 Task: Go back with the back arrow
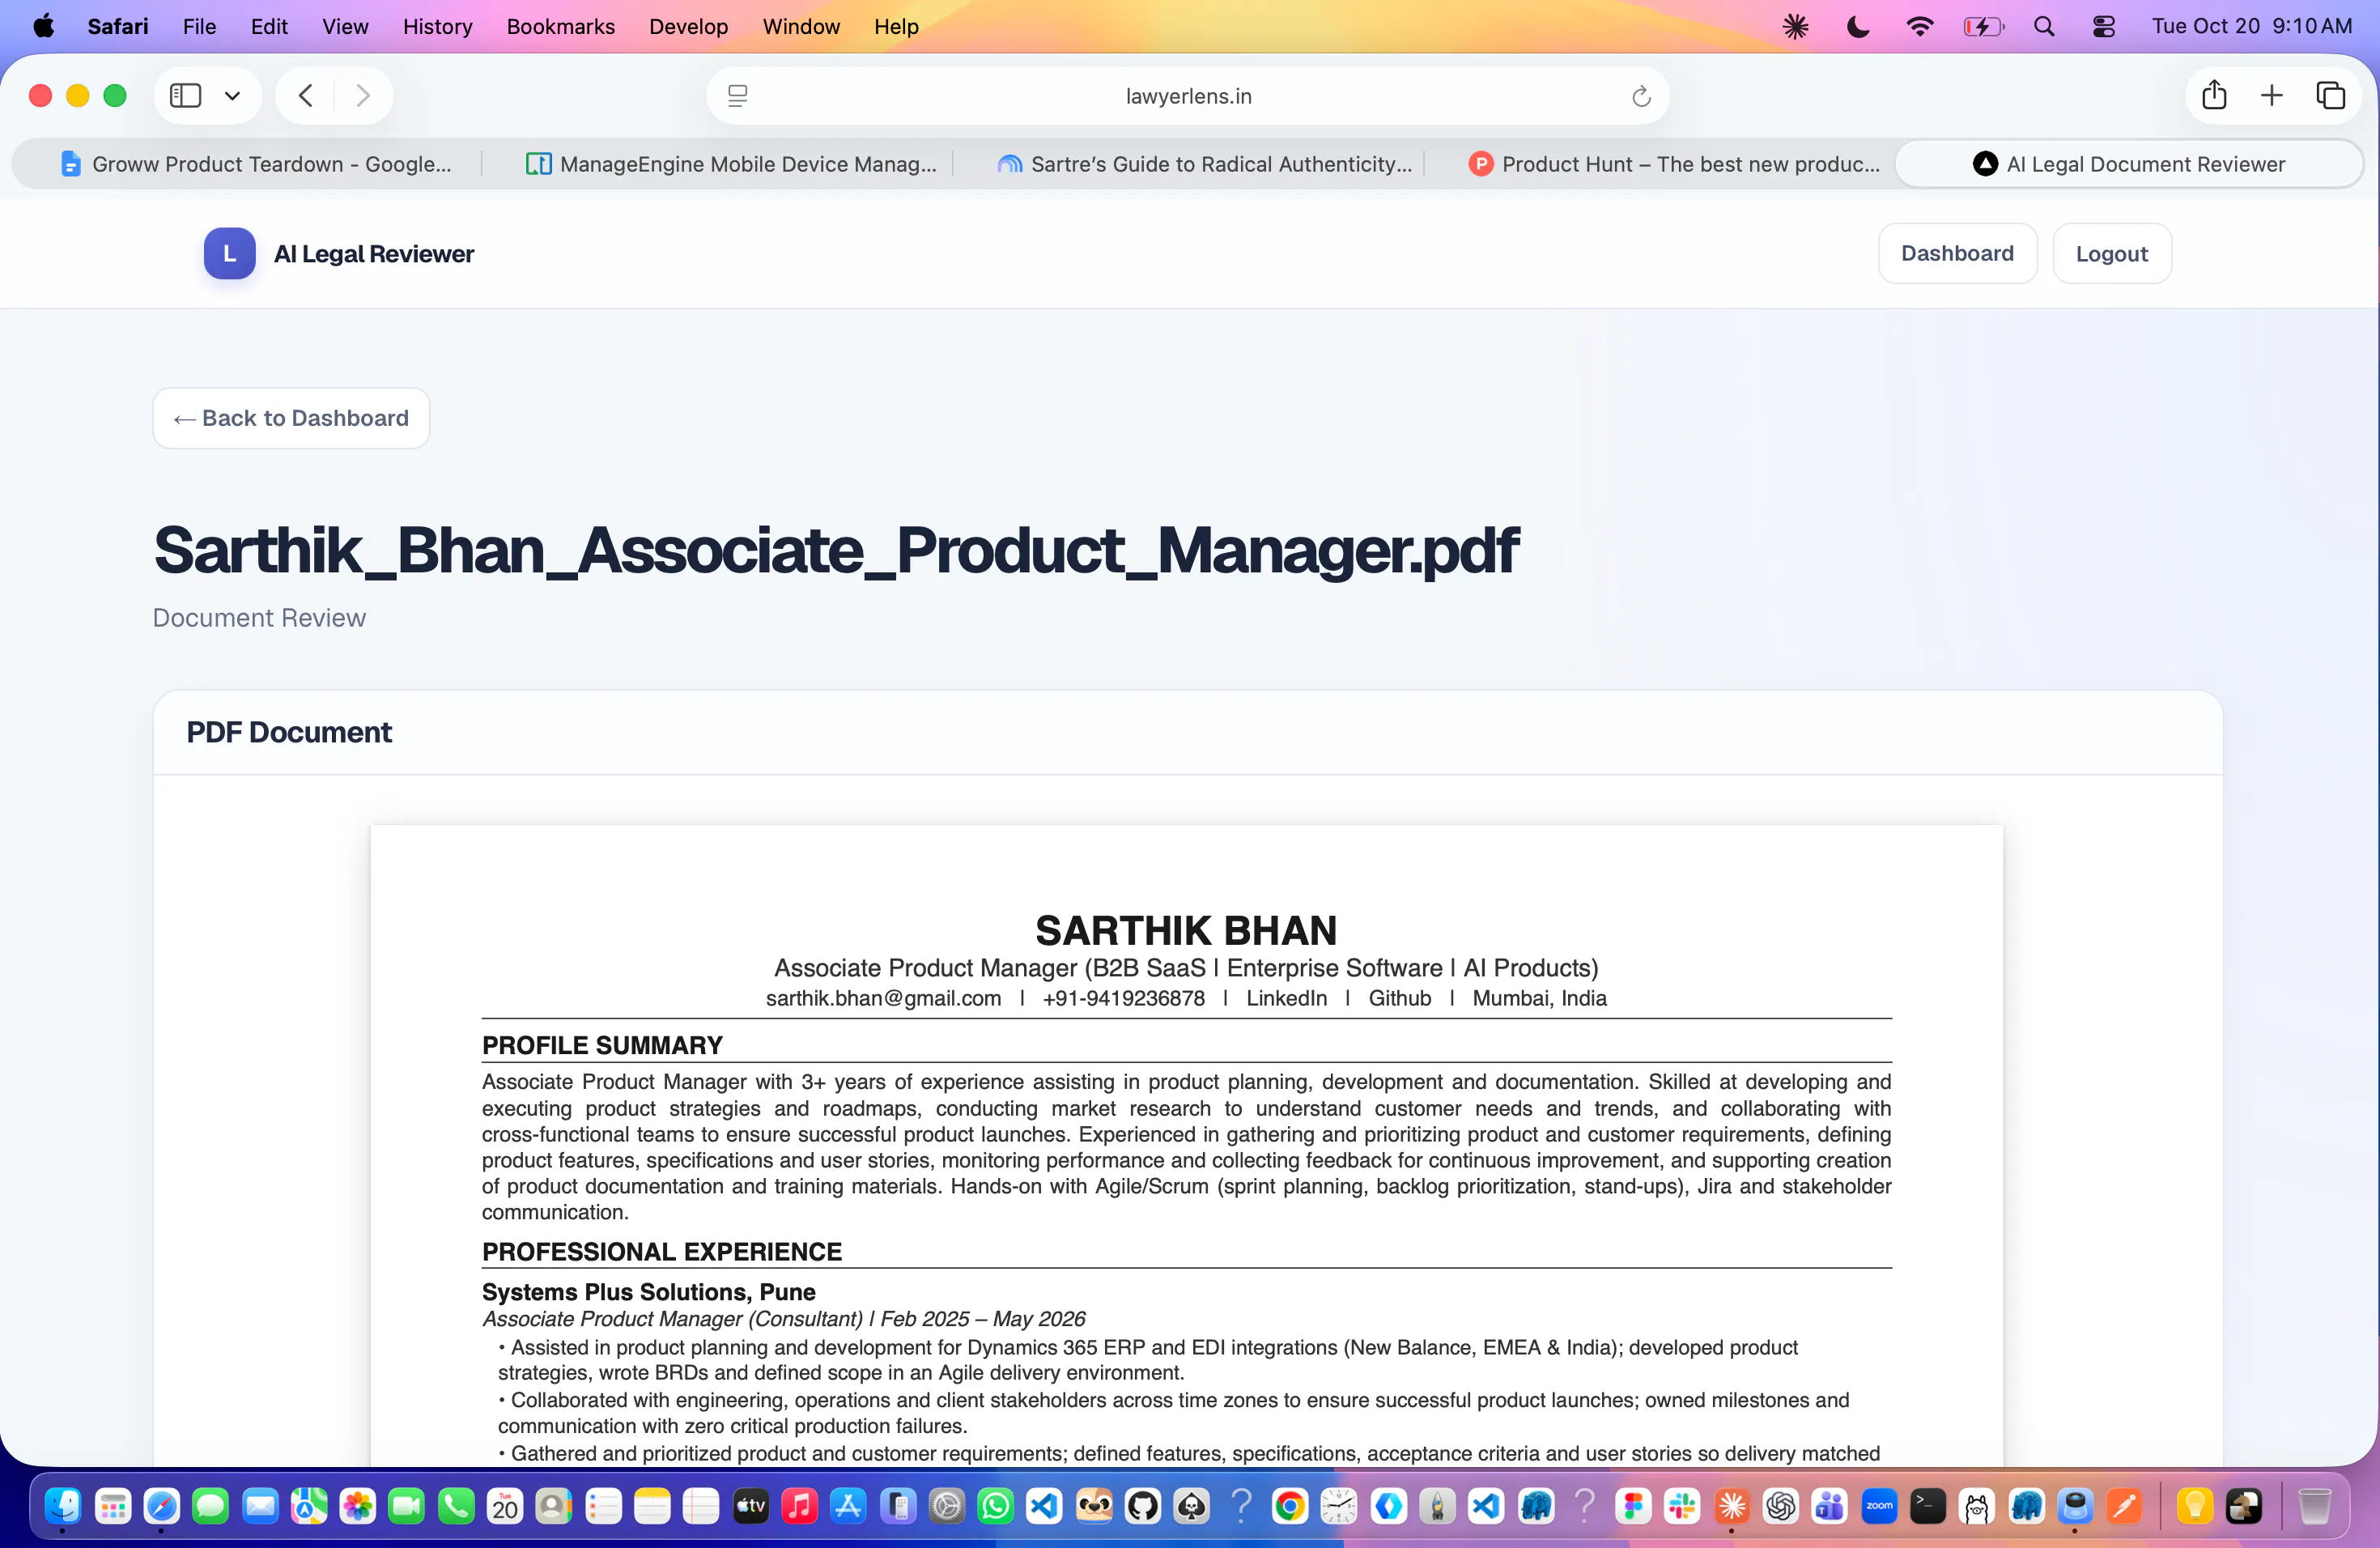[306, 96]
